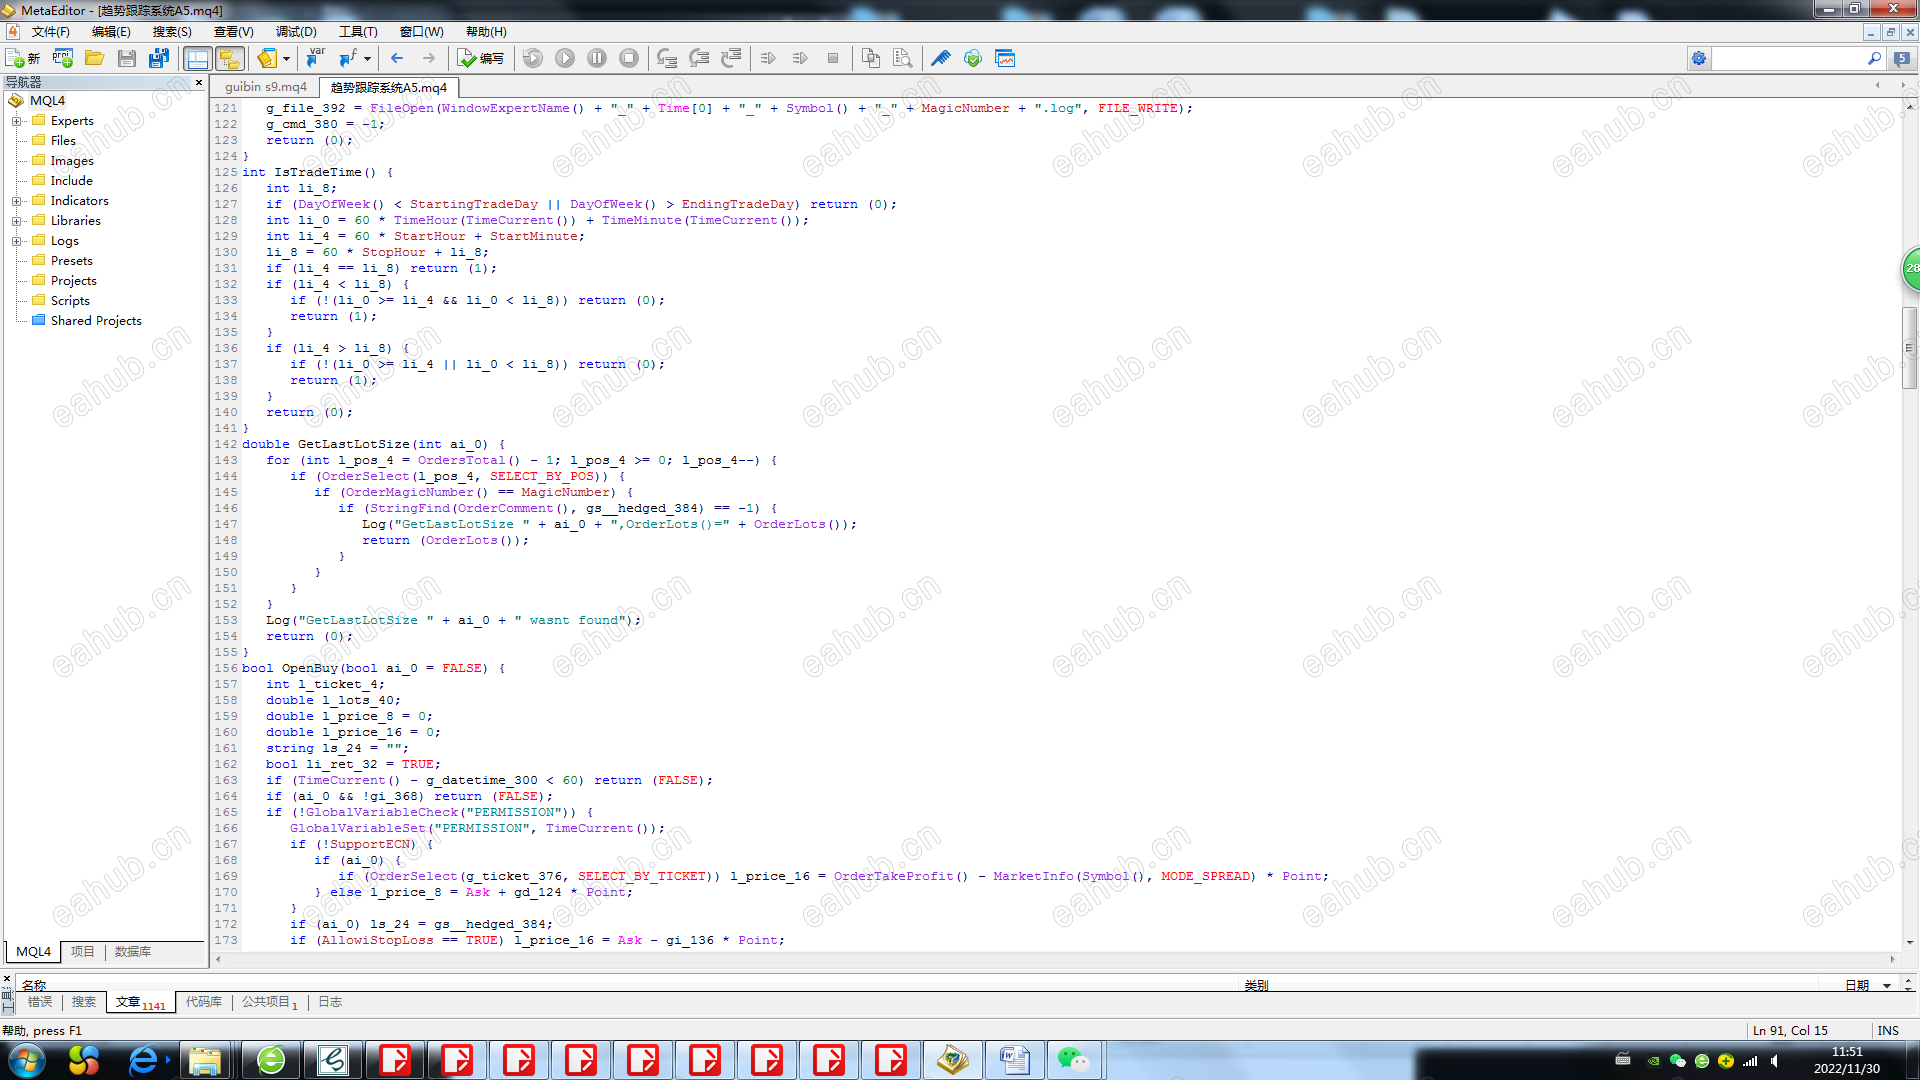Open the MQL5 settings gear icon
1920x1080 pixels.
click(x=1699, y=58)
